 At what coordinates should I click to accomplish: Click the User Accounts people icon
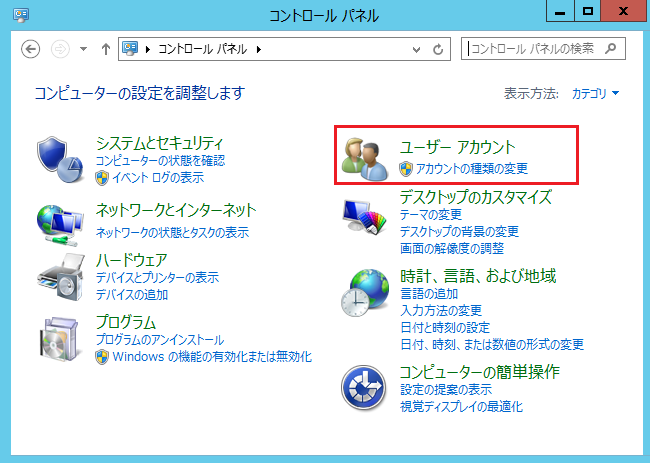tap(364, 157)
